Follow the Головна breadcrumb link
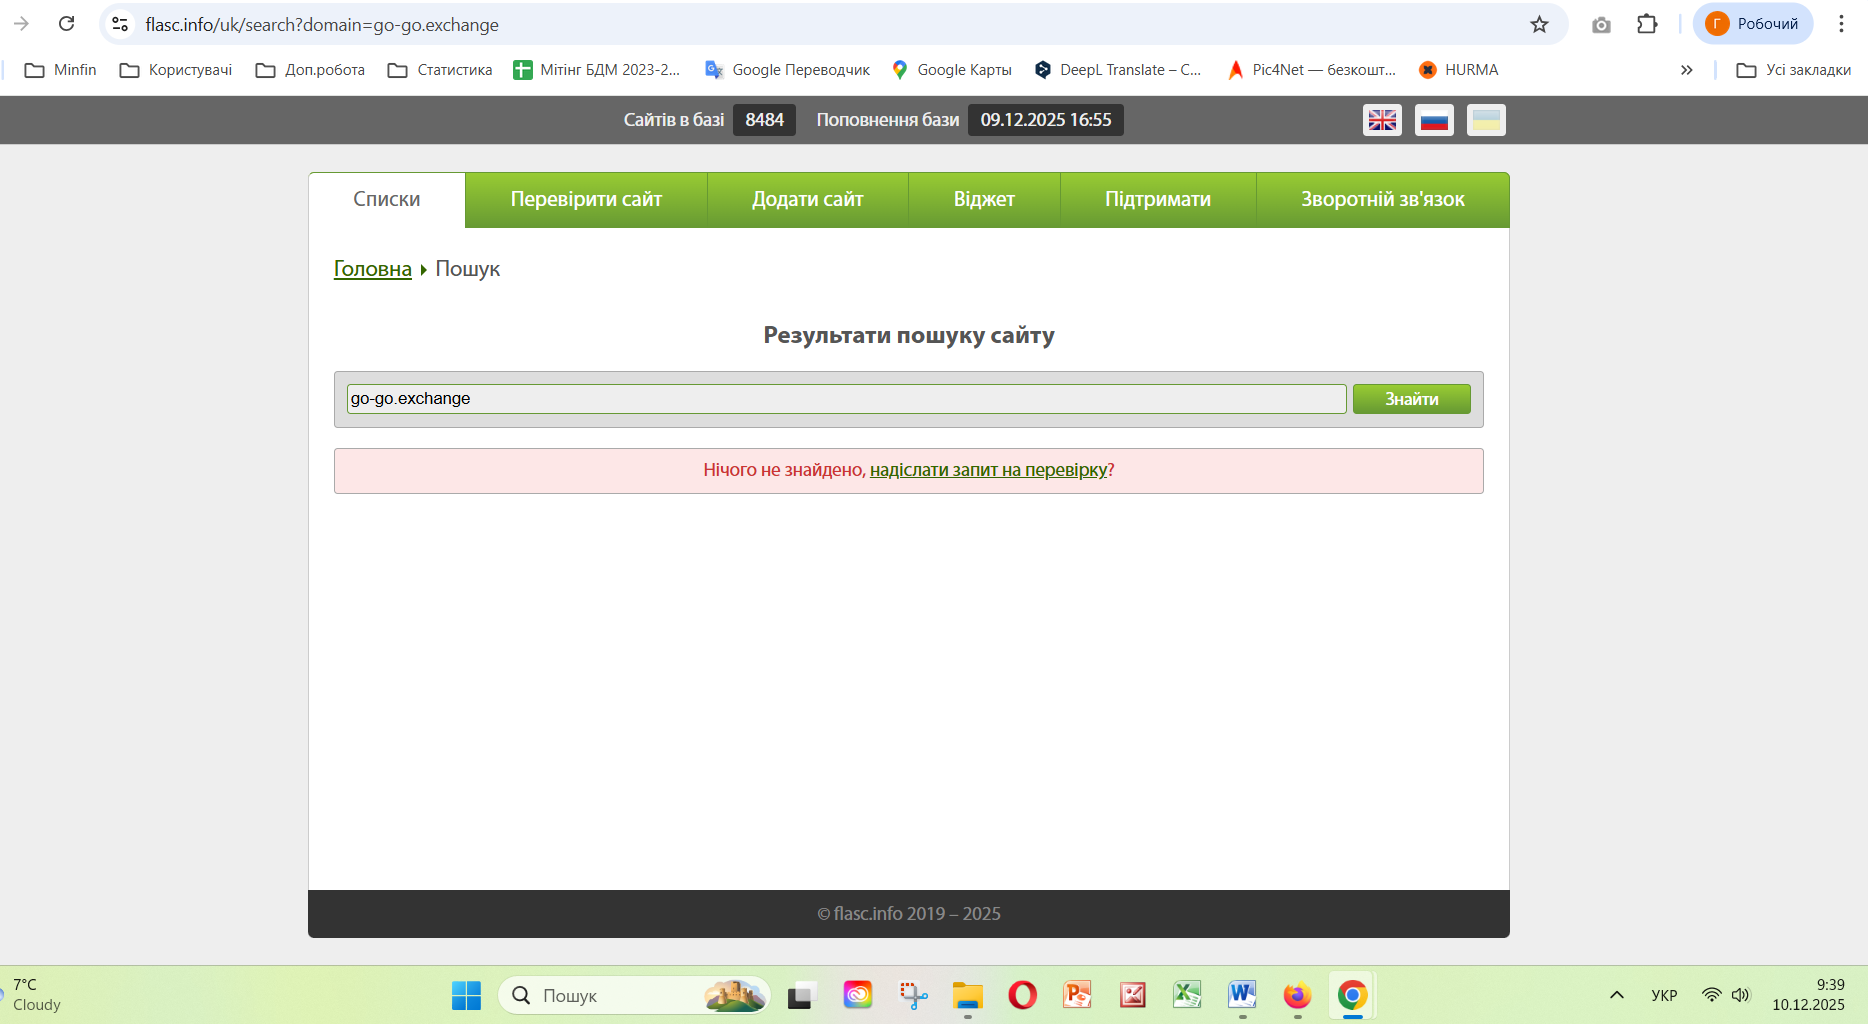1868x1024 pixels. tap(373, 269)
